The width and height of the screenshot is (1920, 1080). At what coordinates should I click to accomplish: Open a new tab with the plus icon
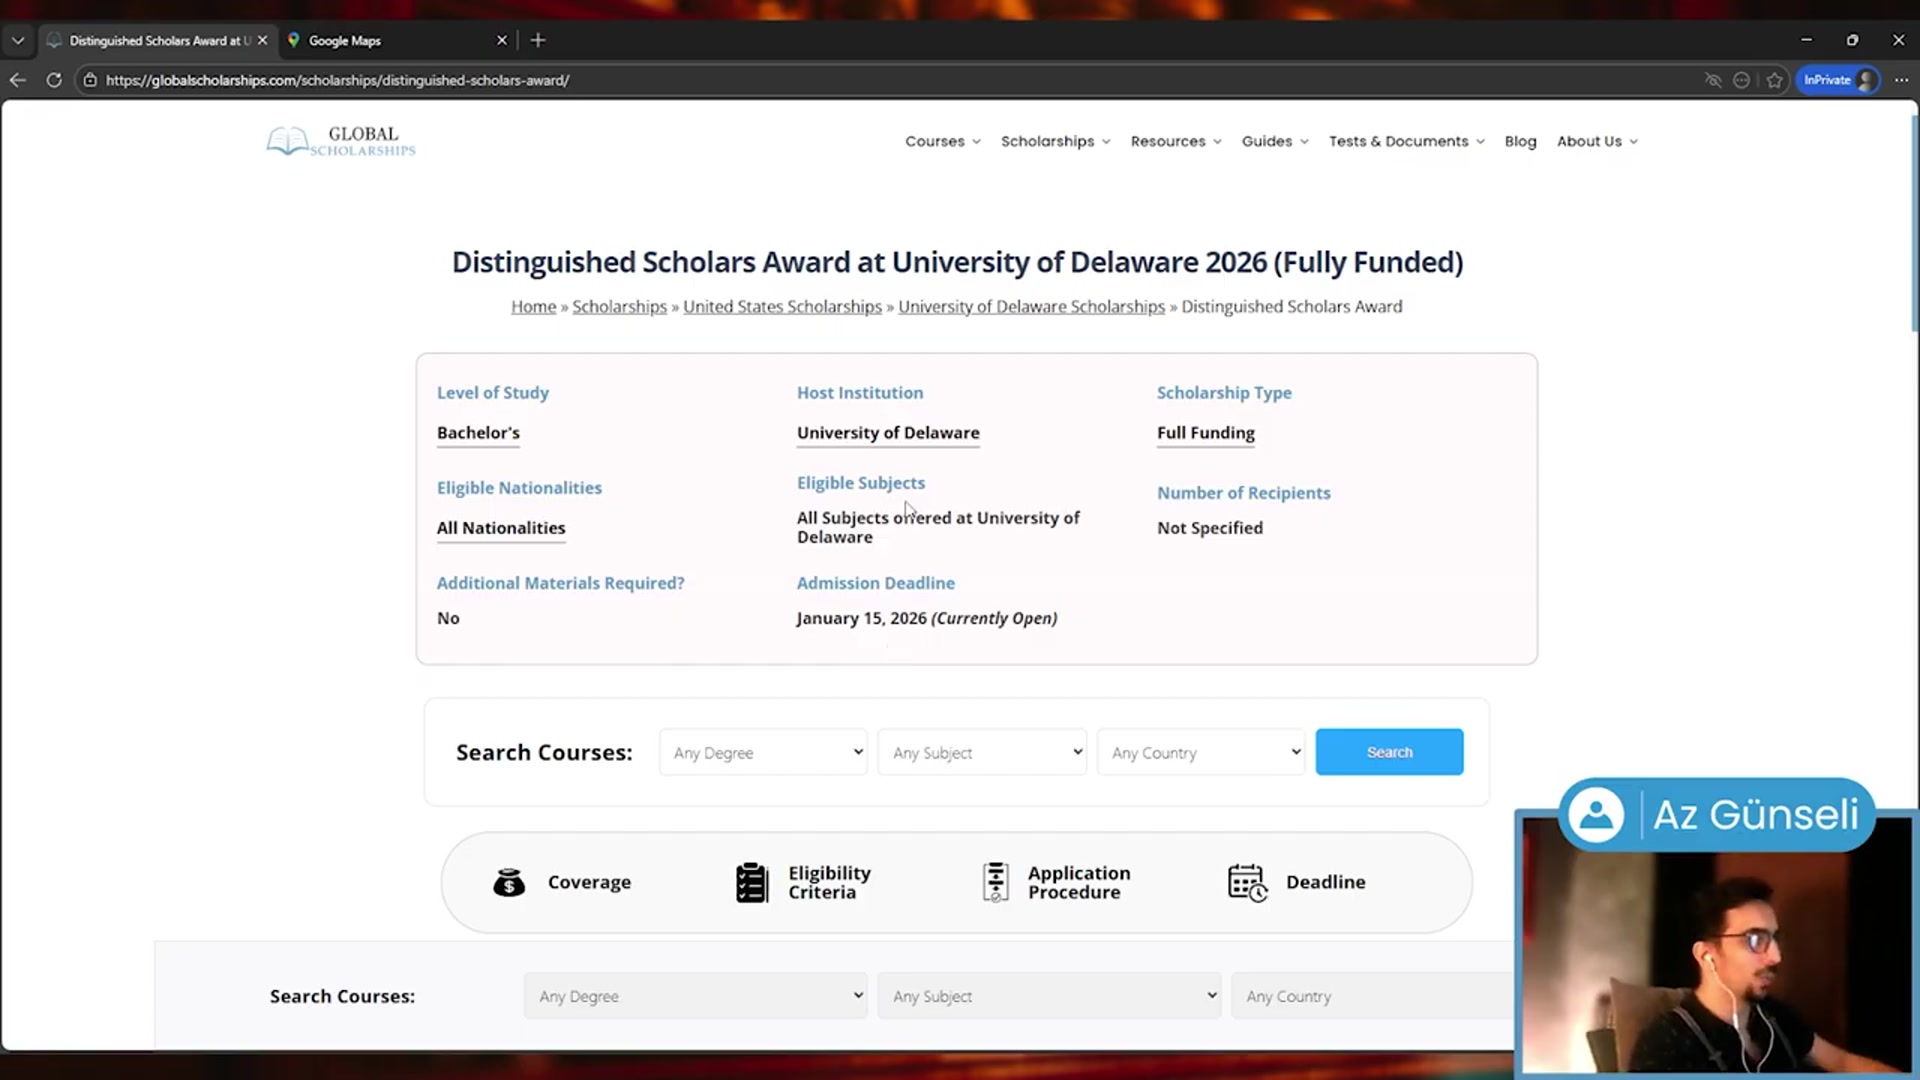[x=538, y=40]
